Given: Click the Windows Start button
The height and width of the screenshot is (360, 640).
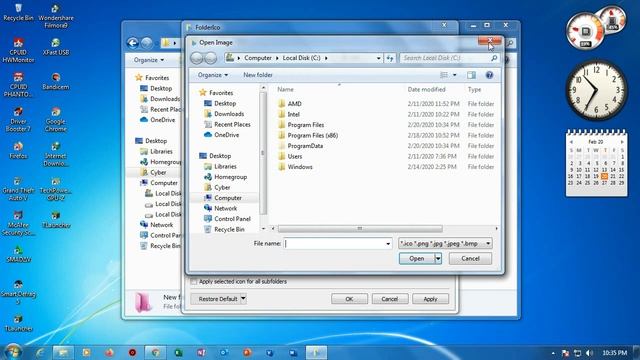Looking at the screenshot, I should (13, 352).
